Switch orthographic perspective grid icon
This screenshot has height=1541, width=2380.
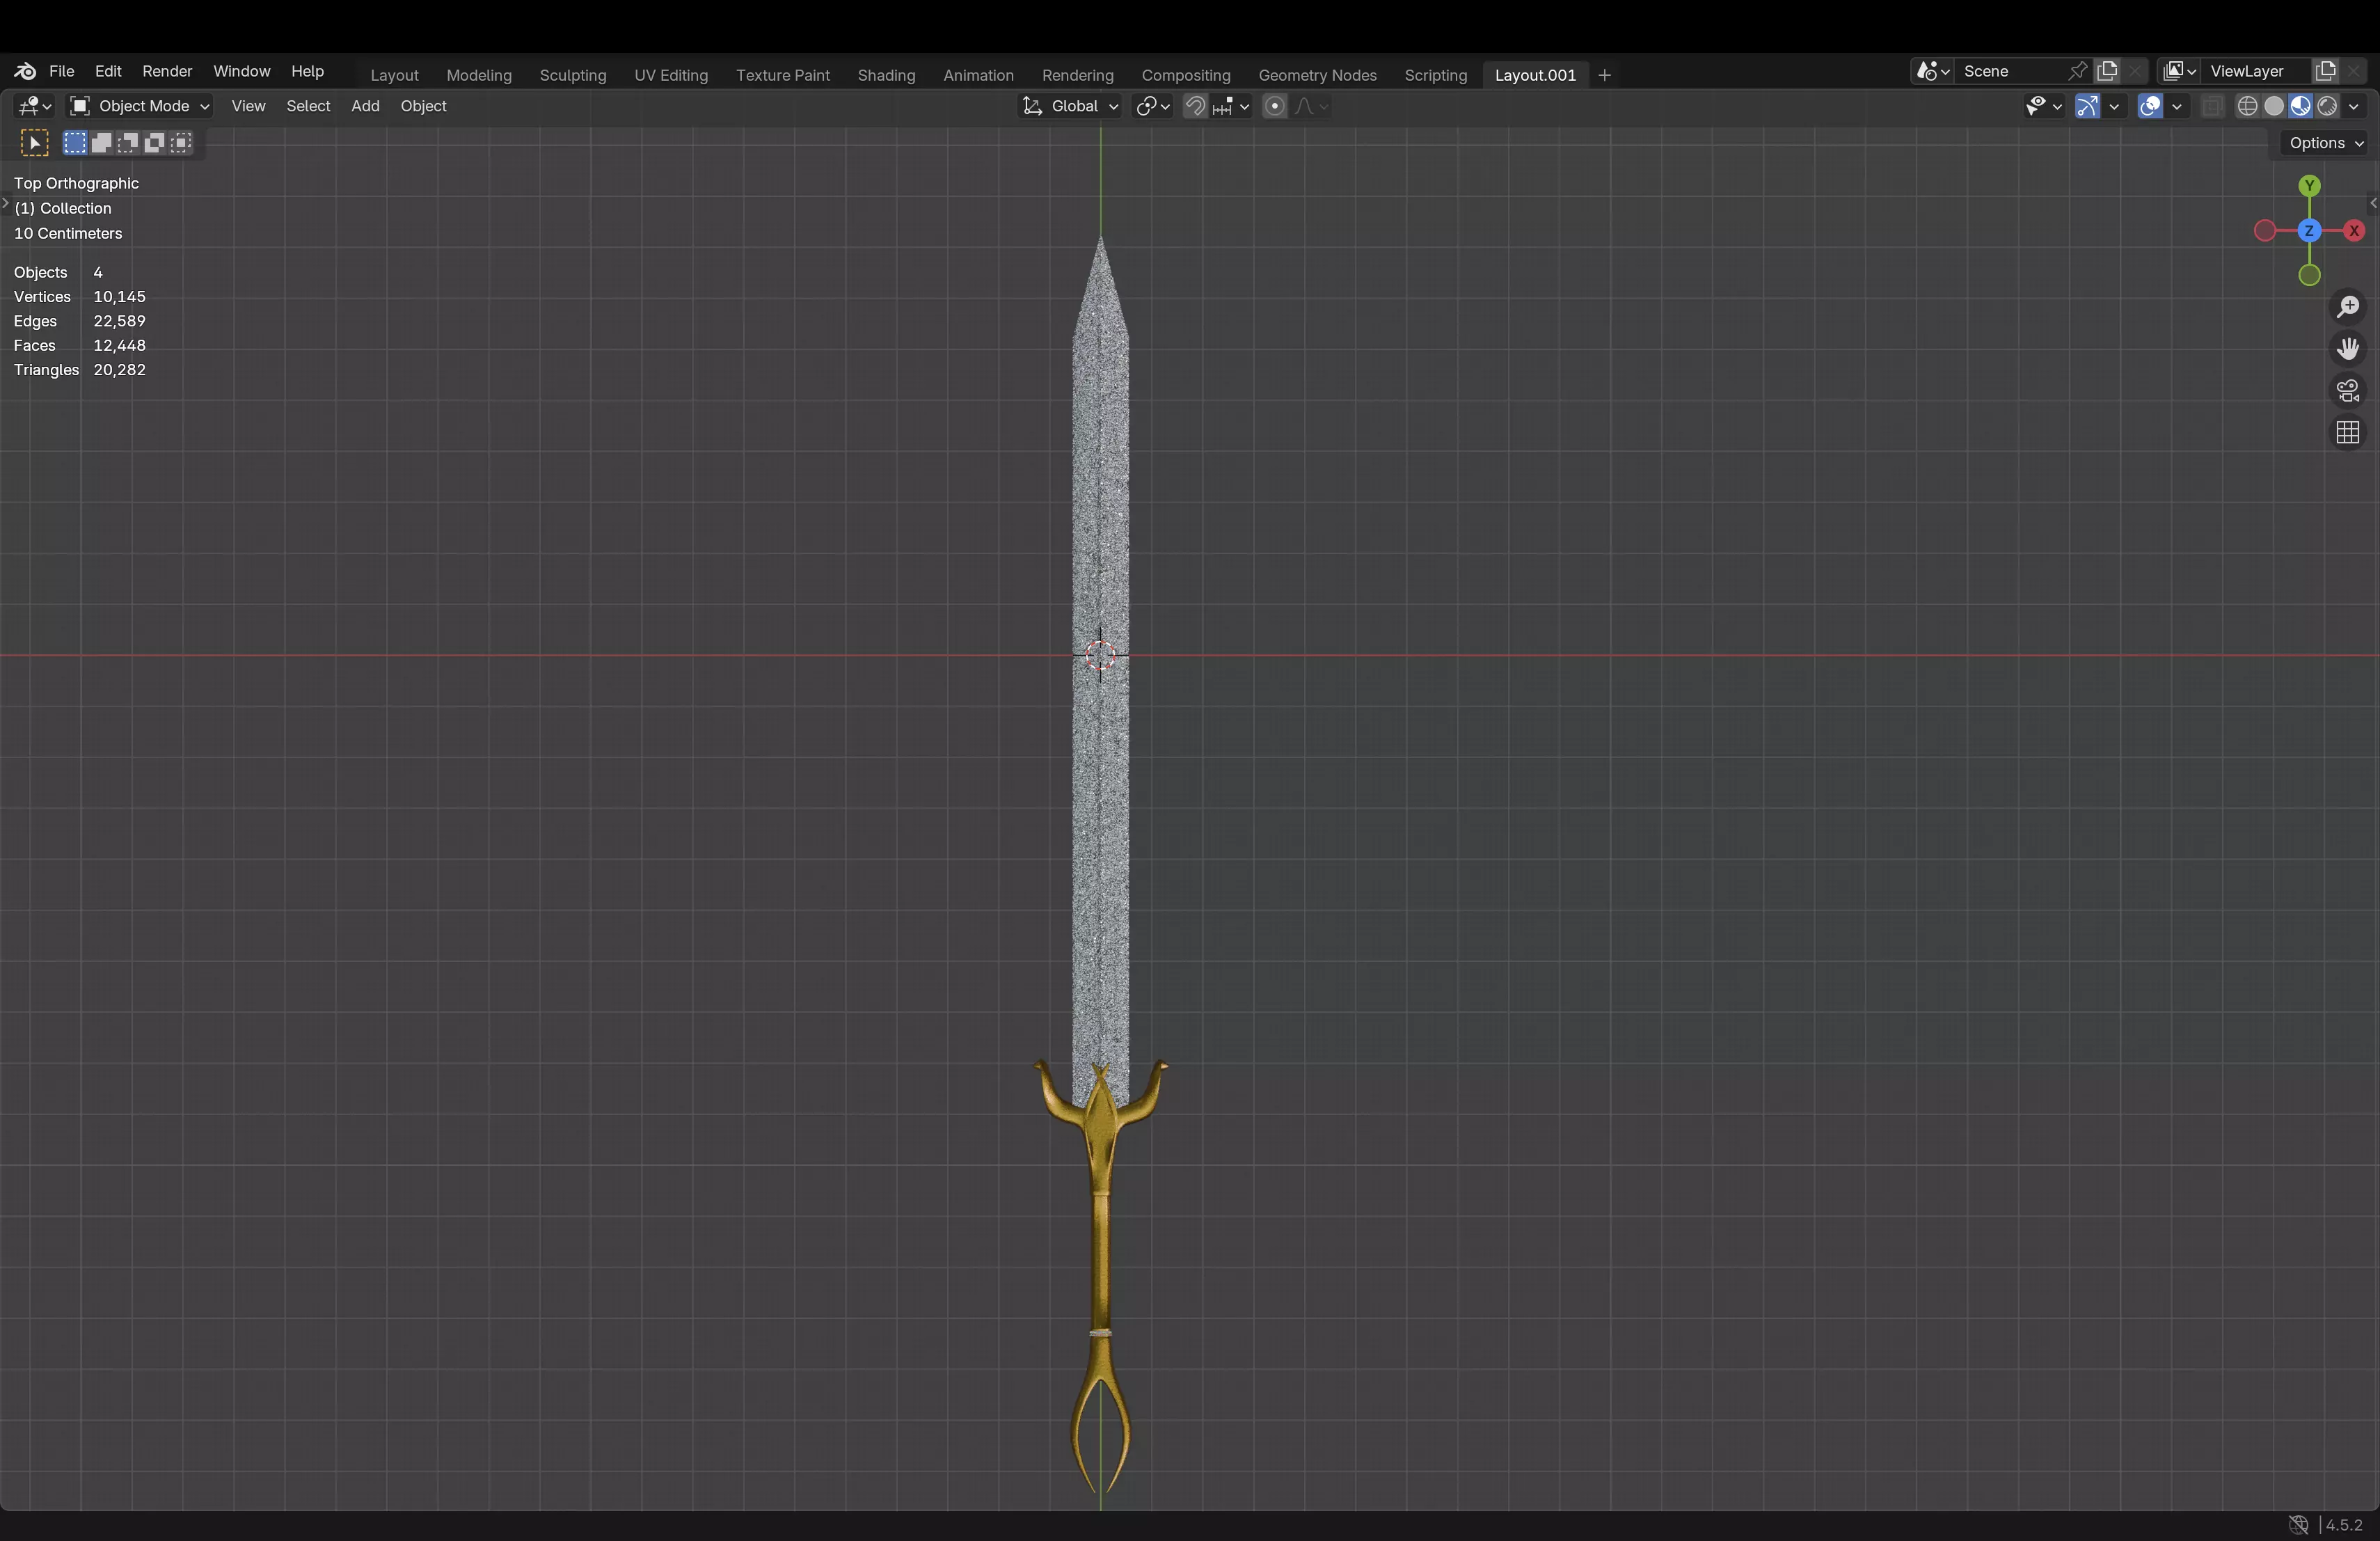click(2347, 432)
